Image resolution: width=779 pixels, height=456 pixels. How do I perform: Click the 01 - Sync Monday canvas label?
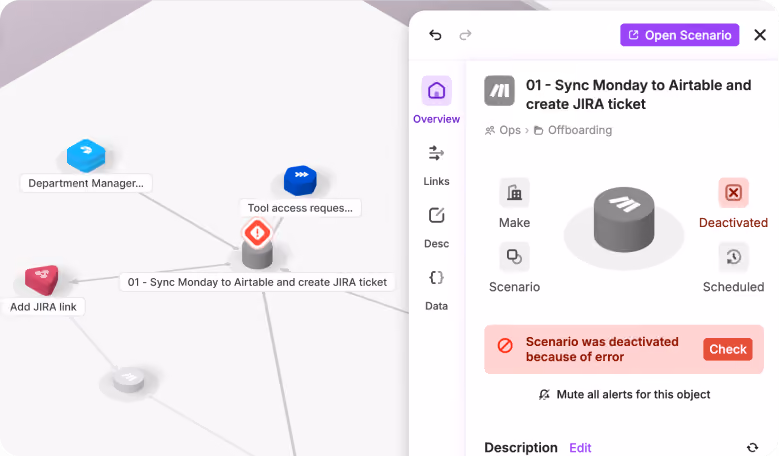[x=257, y=282]
